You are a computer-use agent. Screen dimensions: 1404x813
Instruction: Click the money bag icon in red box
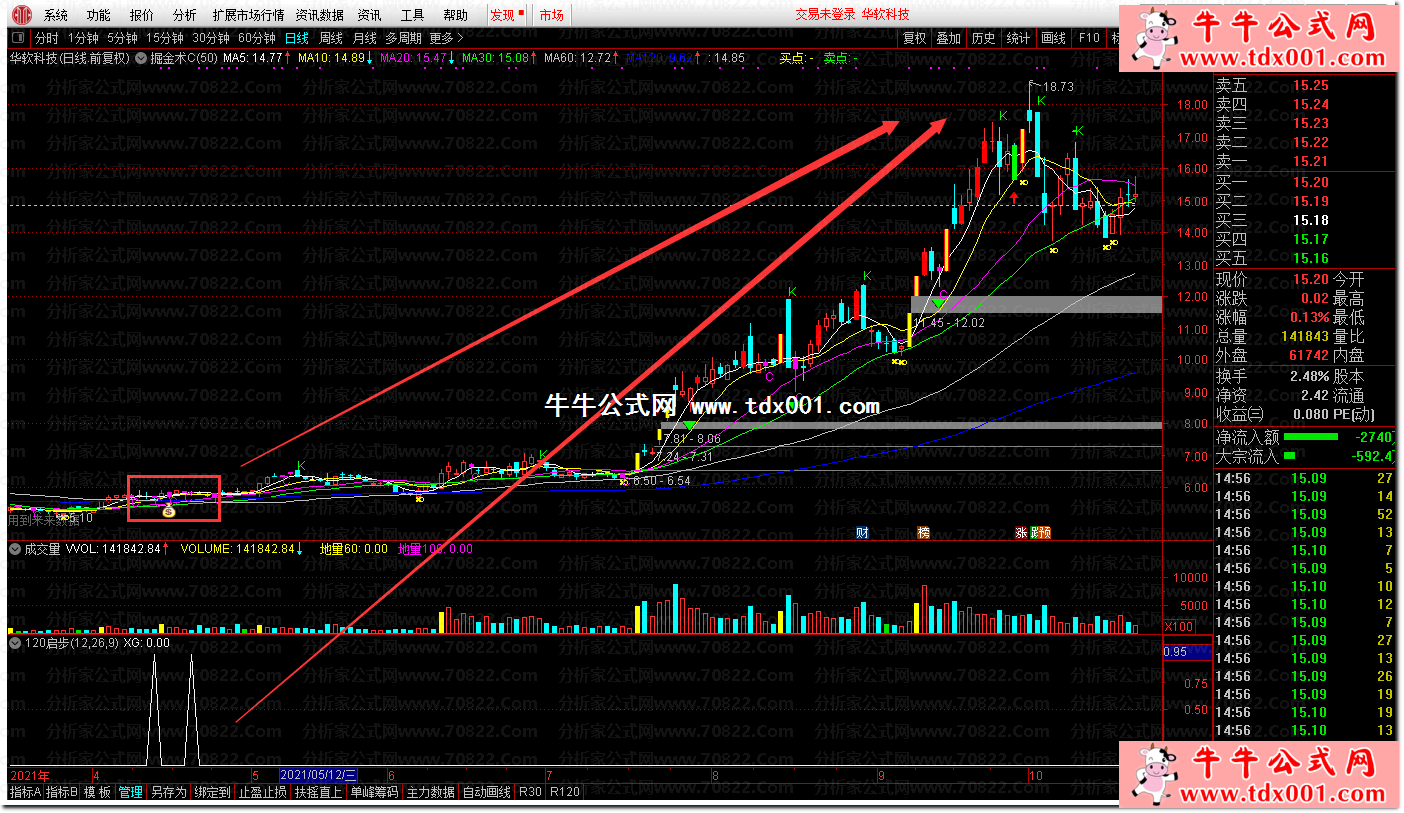pos(169,512)
